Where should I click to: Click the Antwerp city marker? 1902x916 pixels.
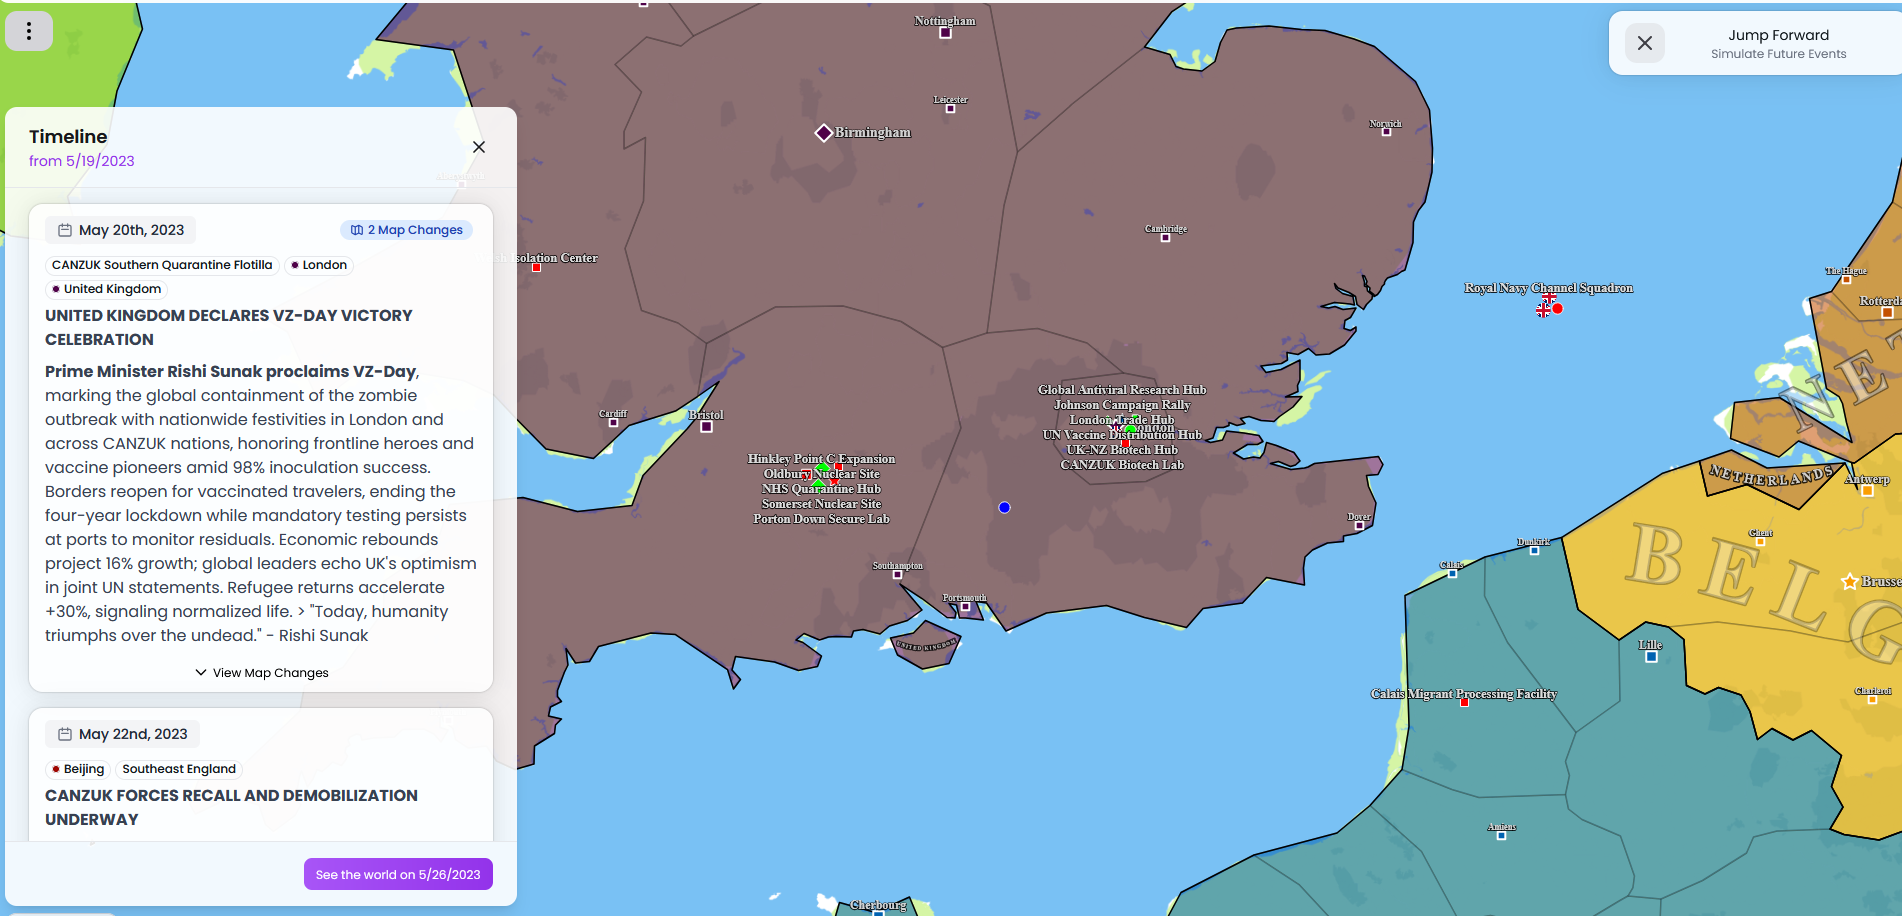click(1867, 491)
